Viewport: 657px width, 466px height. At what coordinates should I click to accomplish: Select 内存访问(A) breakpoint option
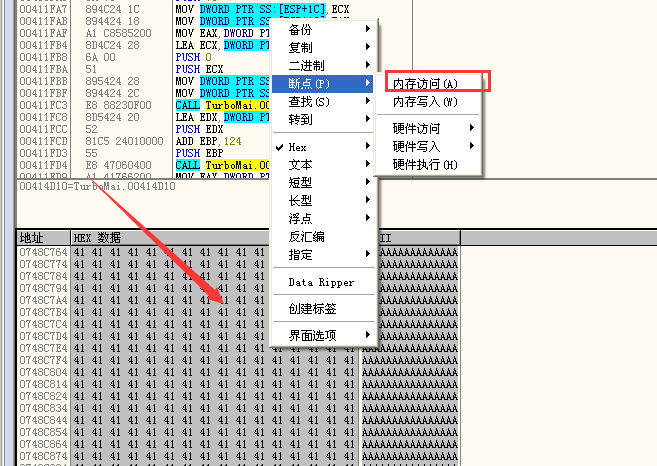coord(425,83)
